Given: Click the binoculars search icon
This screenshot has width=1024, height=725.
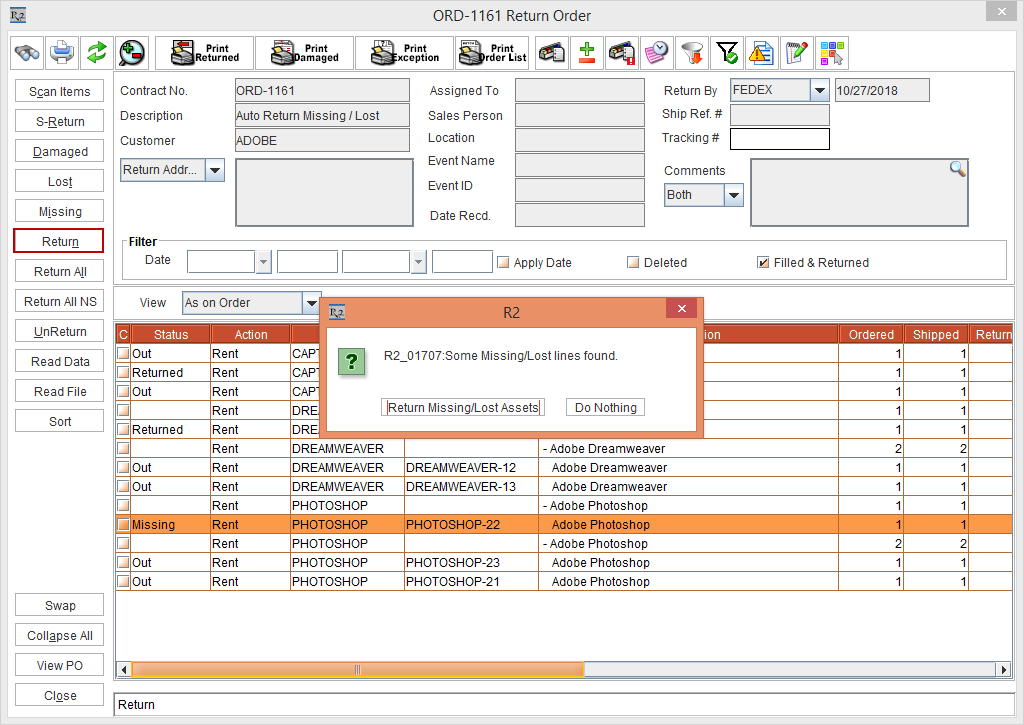Looking at the screenshot, I should [x=28, y=52].
